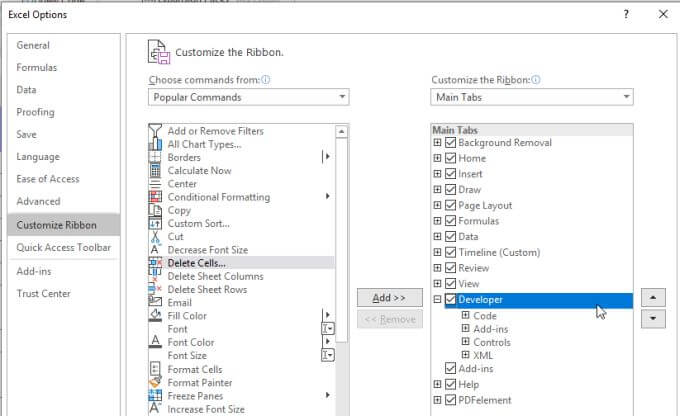Click the Calculate Now calculator icon
The height and width of the screenshot is (416, 680).
coord(155,170)
